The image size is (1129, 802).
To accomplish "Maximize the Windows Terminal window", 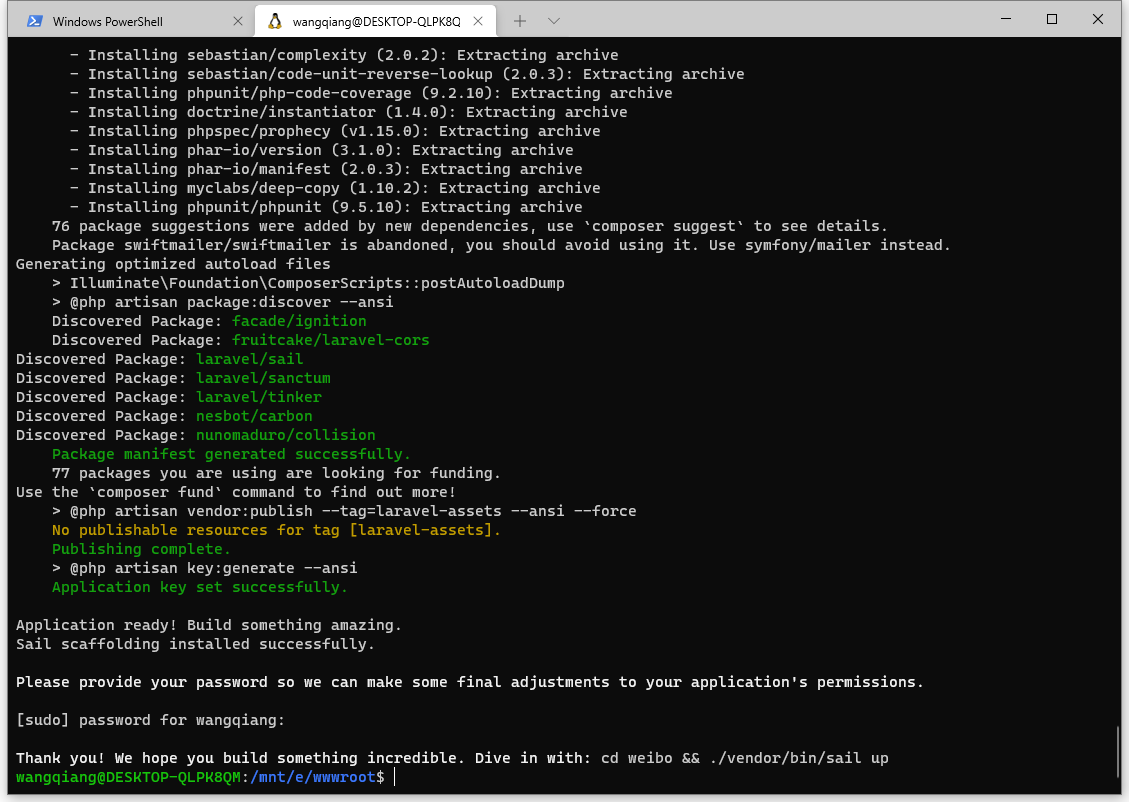I will pos(1052,19).
